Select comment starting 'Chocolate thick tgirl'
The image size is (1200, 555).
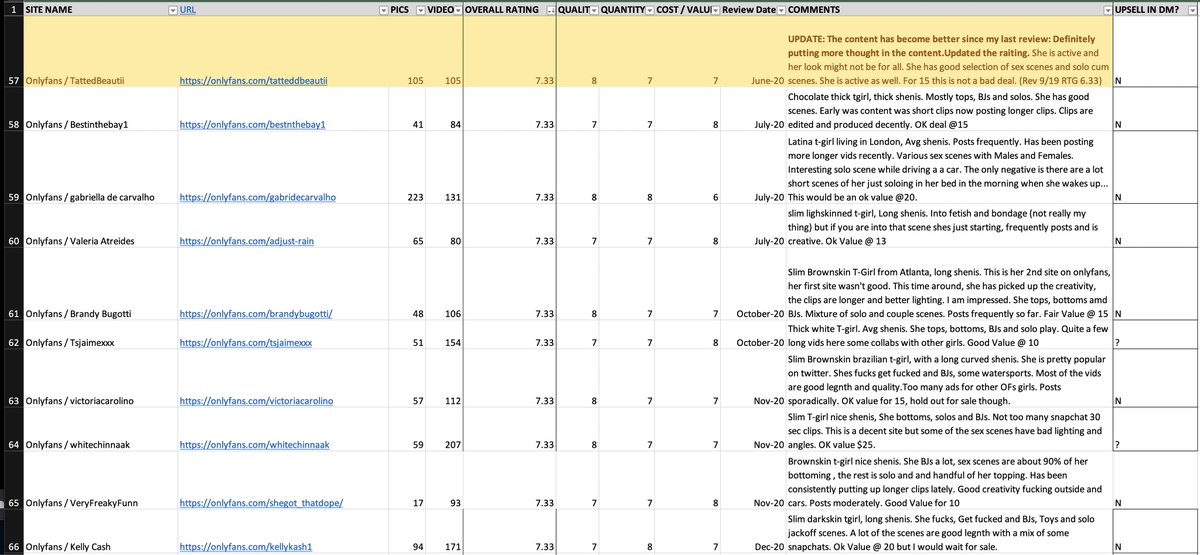[949, 111]
